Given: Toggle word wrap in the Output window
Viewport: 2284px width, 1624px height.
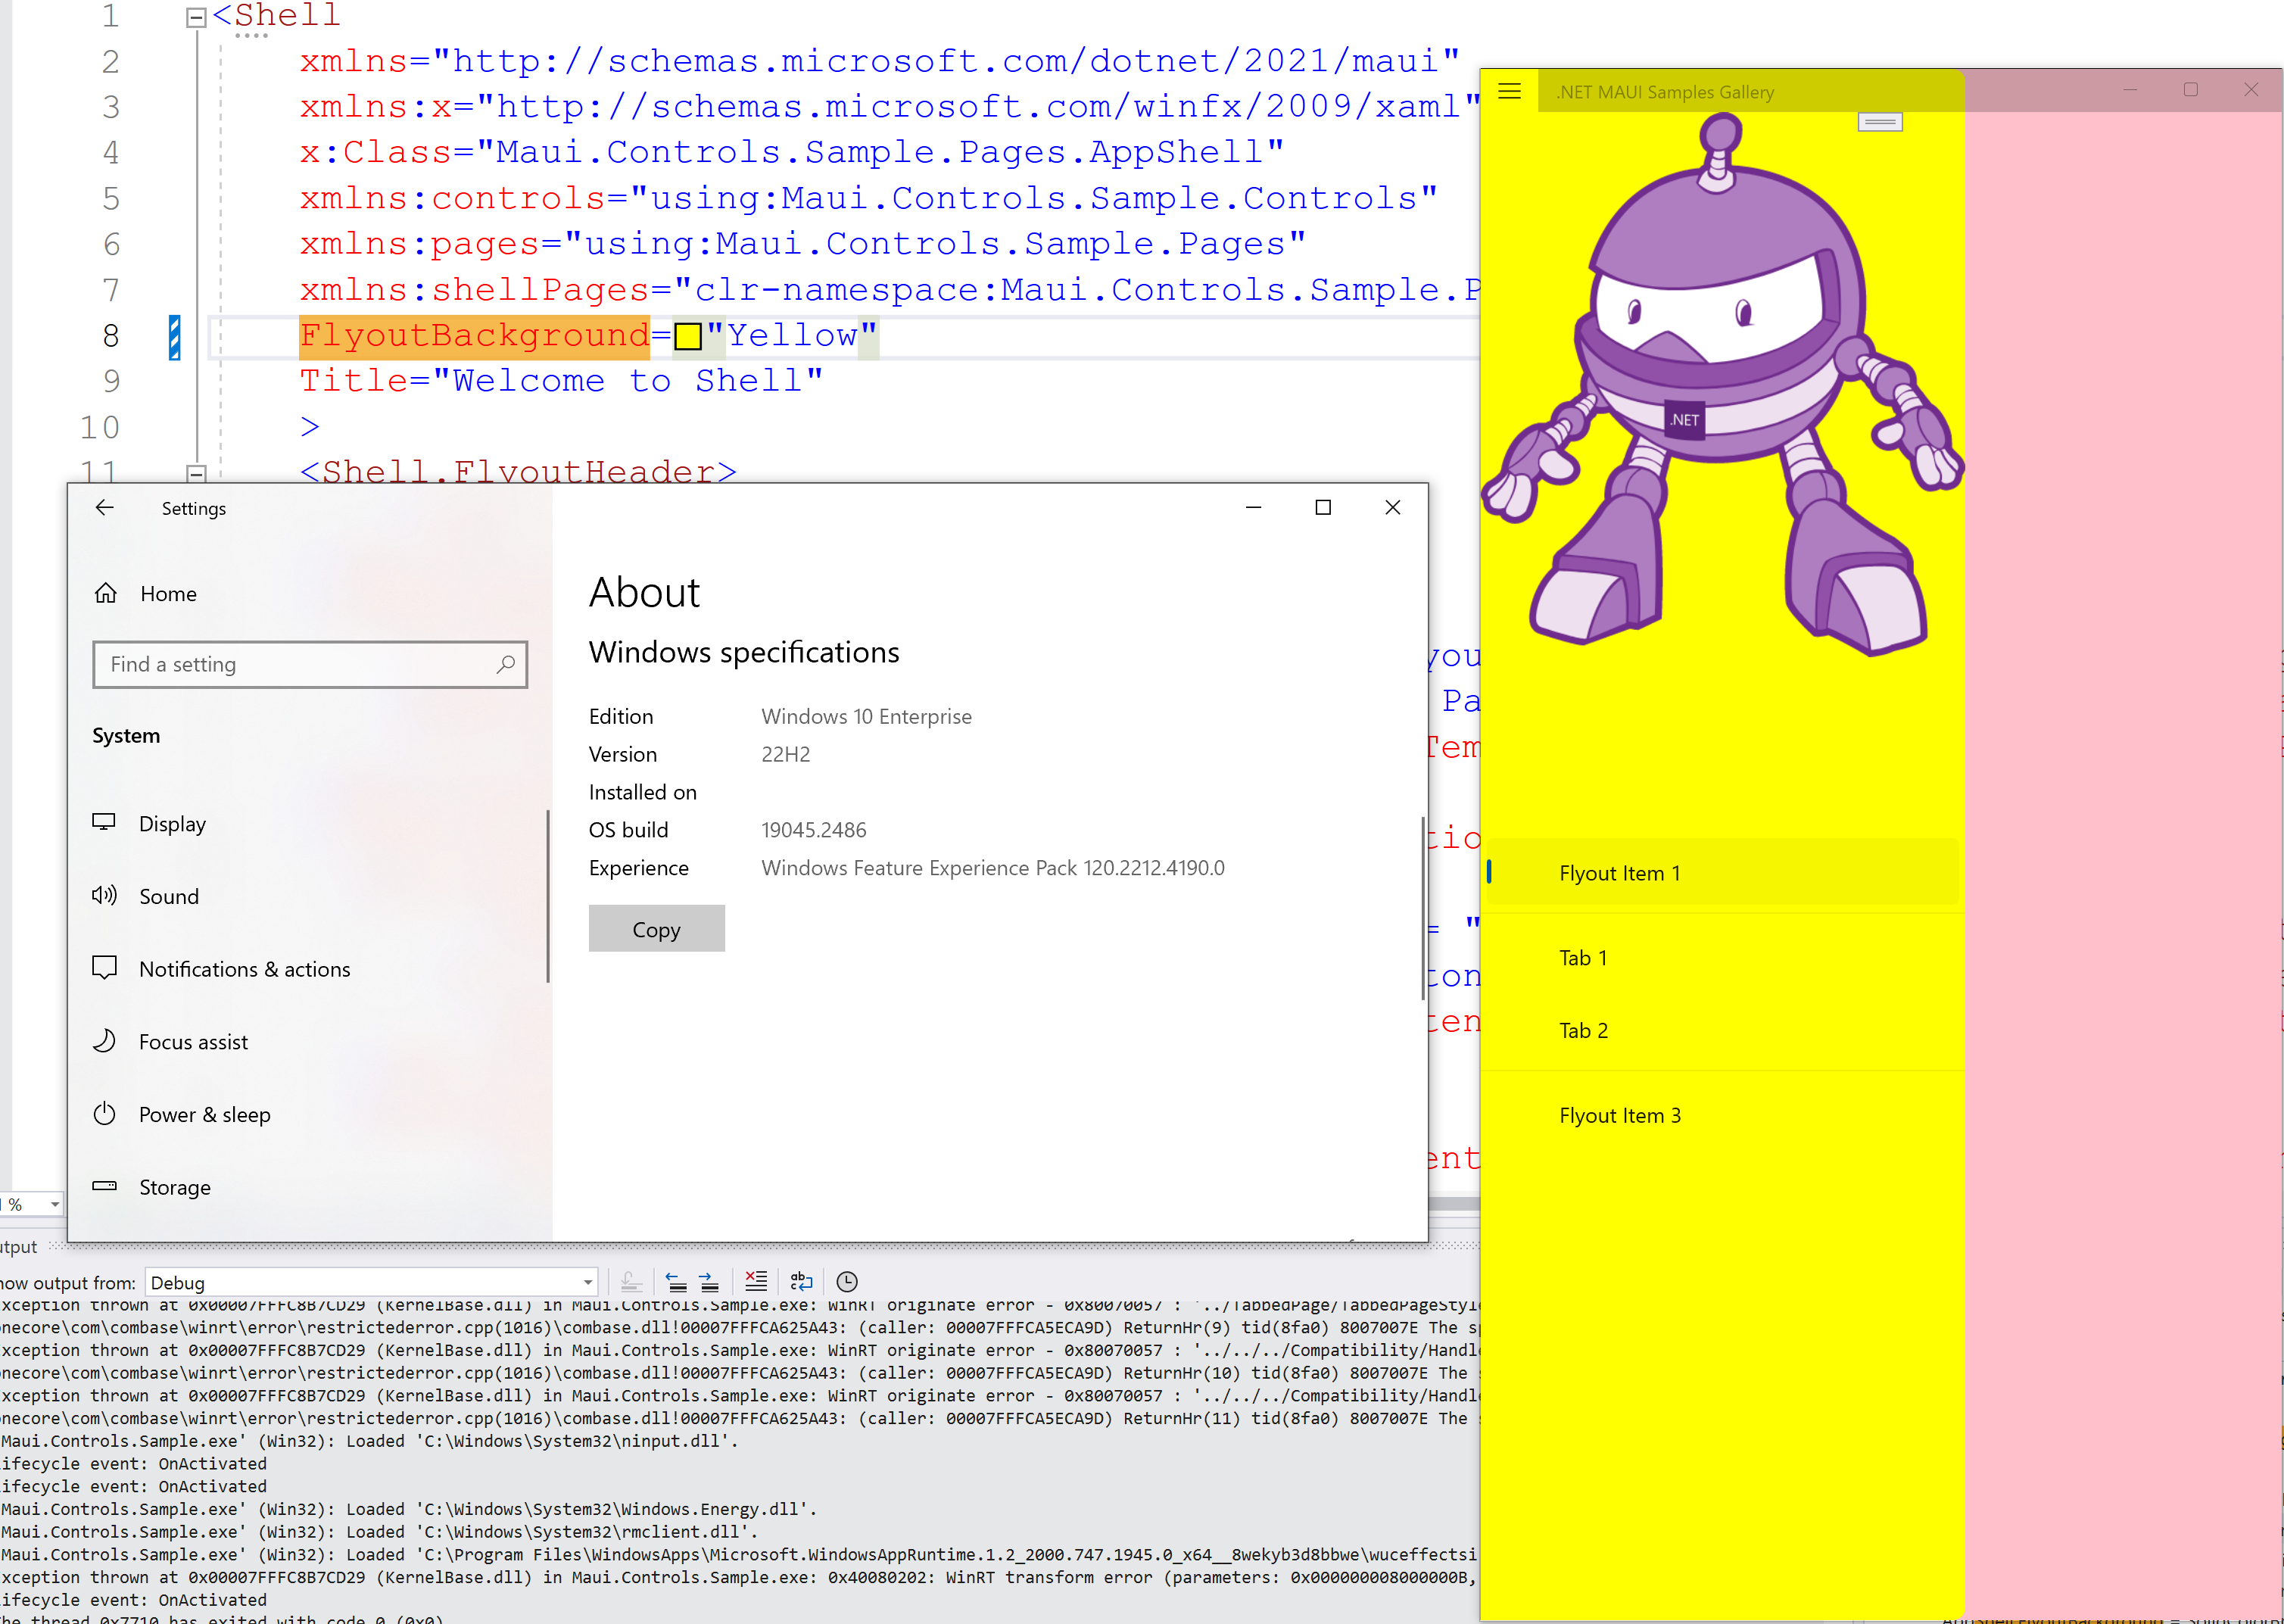Looking at the screenshot, I should pos(801,1281).
